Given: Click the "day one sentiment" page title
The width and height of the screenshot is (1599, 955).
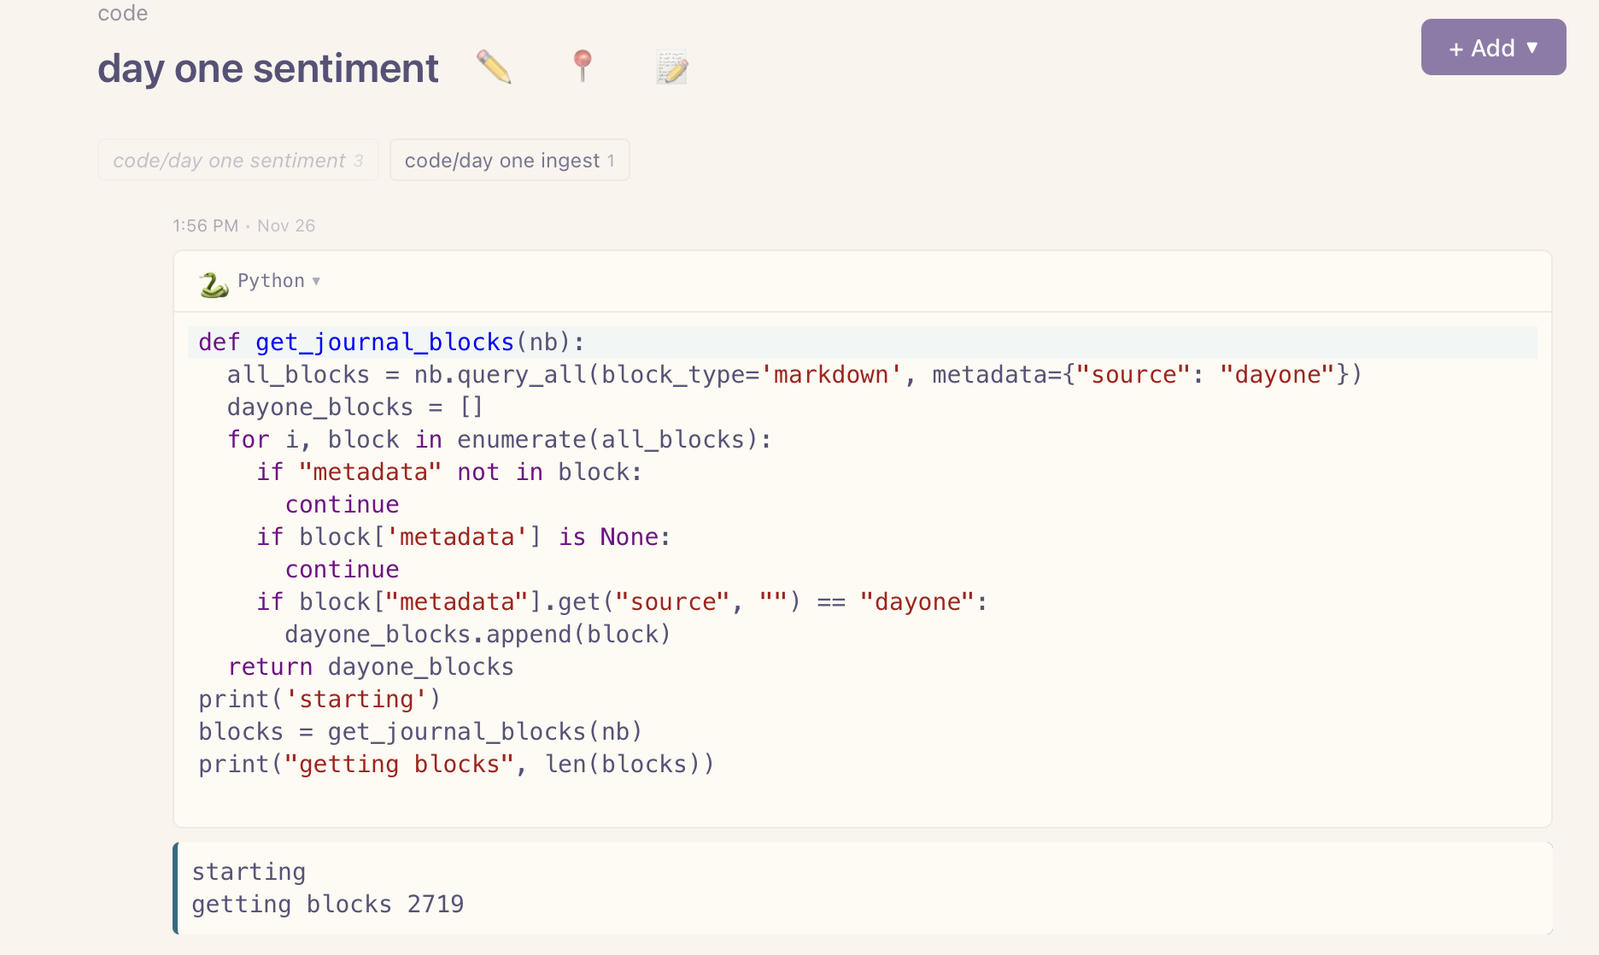Looking at the screenshot, I should pyautogui.click(x=268, y=69).
